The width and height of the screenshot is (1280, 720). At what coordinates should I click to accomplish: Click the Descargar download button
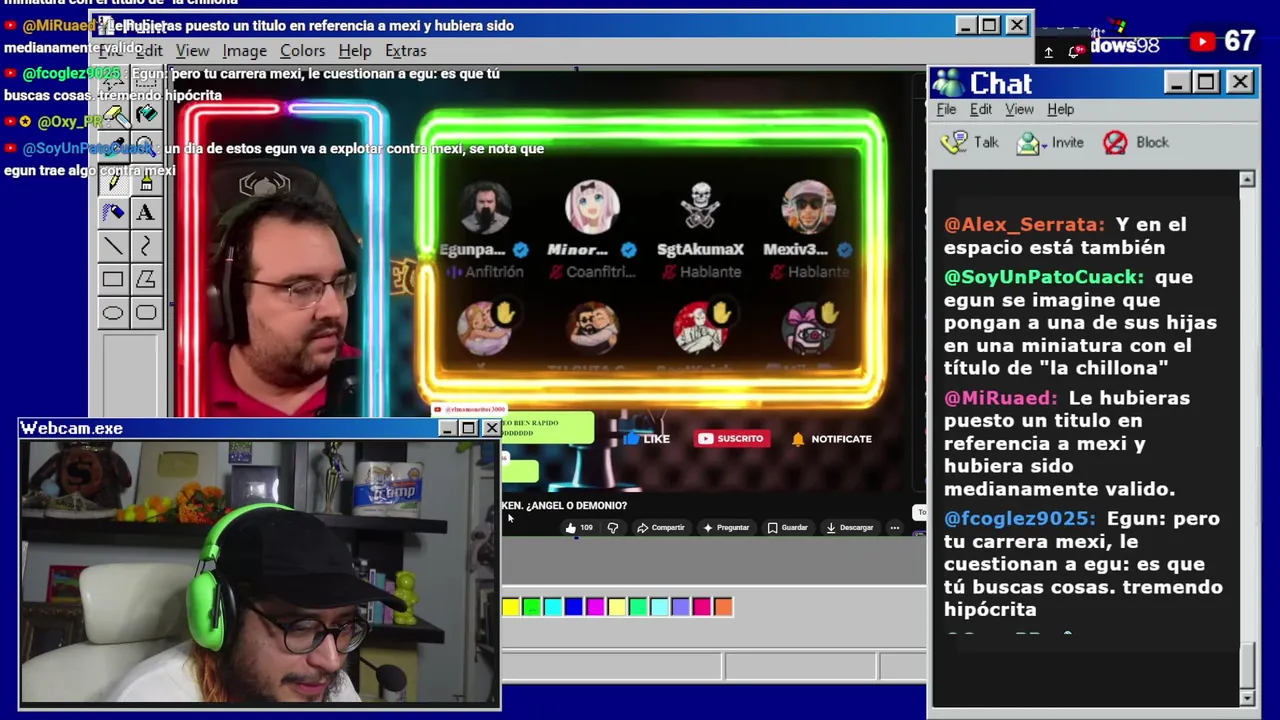point(850,528)
